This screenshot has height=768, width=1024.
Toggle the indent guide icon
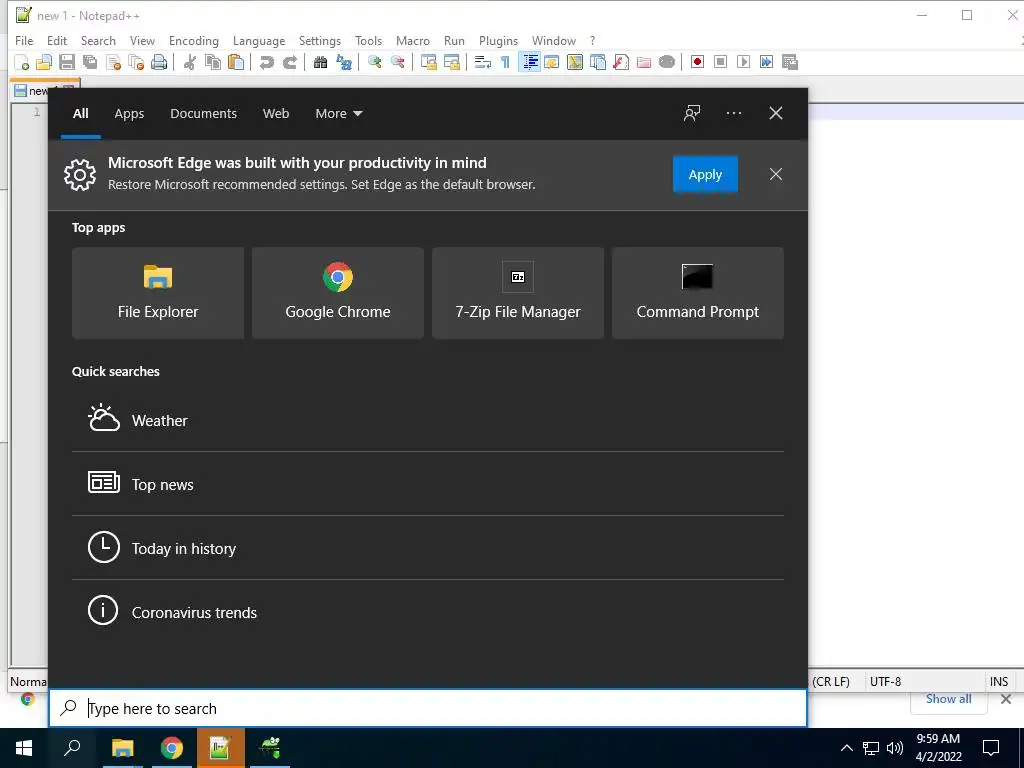[529, 62]
